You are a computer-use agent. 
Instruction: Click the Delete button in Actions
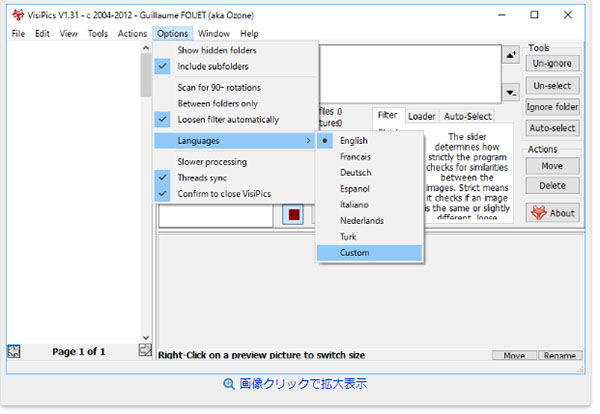point(552,185)
